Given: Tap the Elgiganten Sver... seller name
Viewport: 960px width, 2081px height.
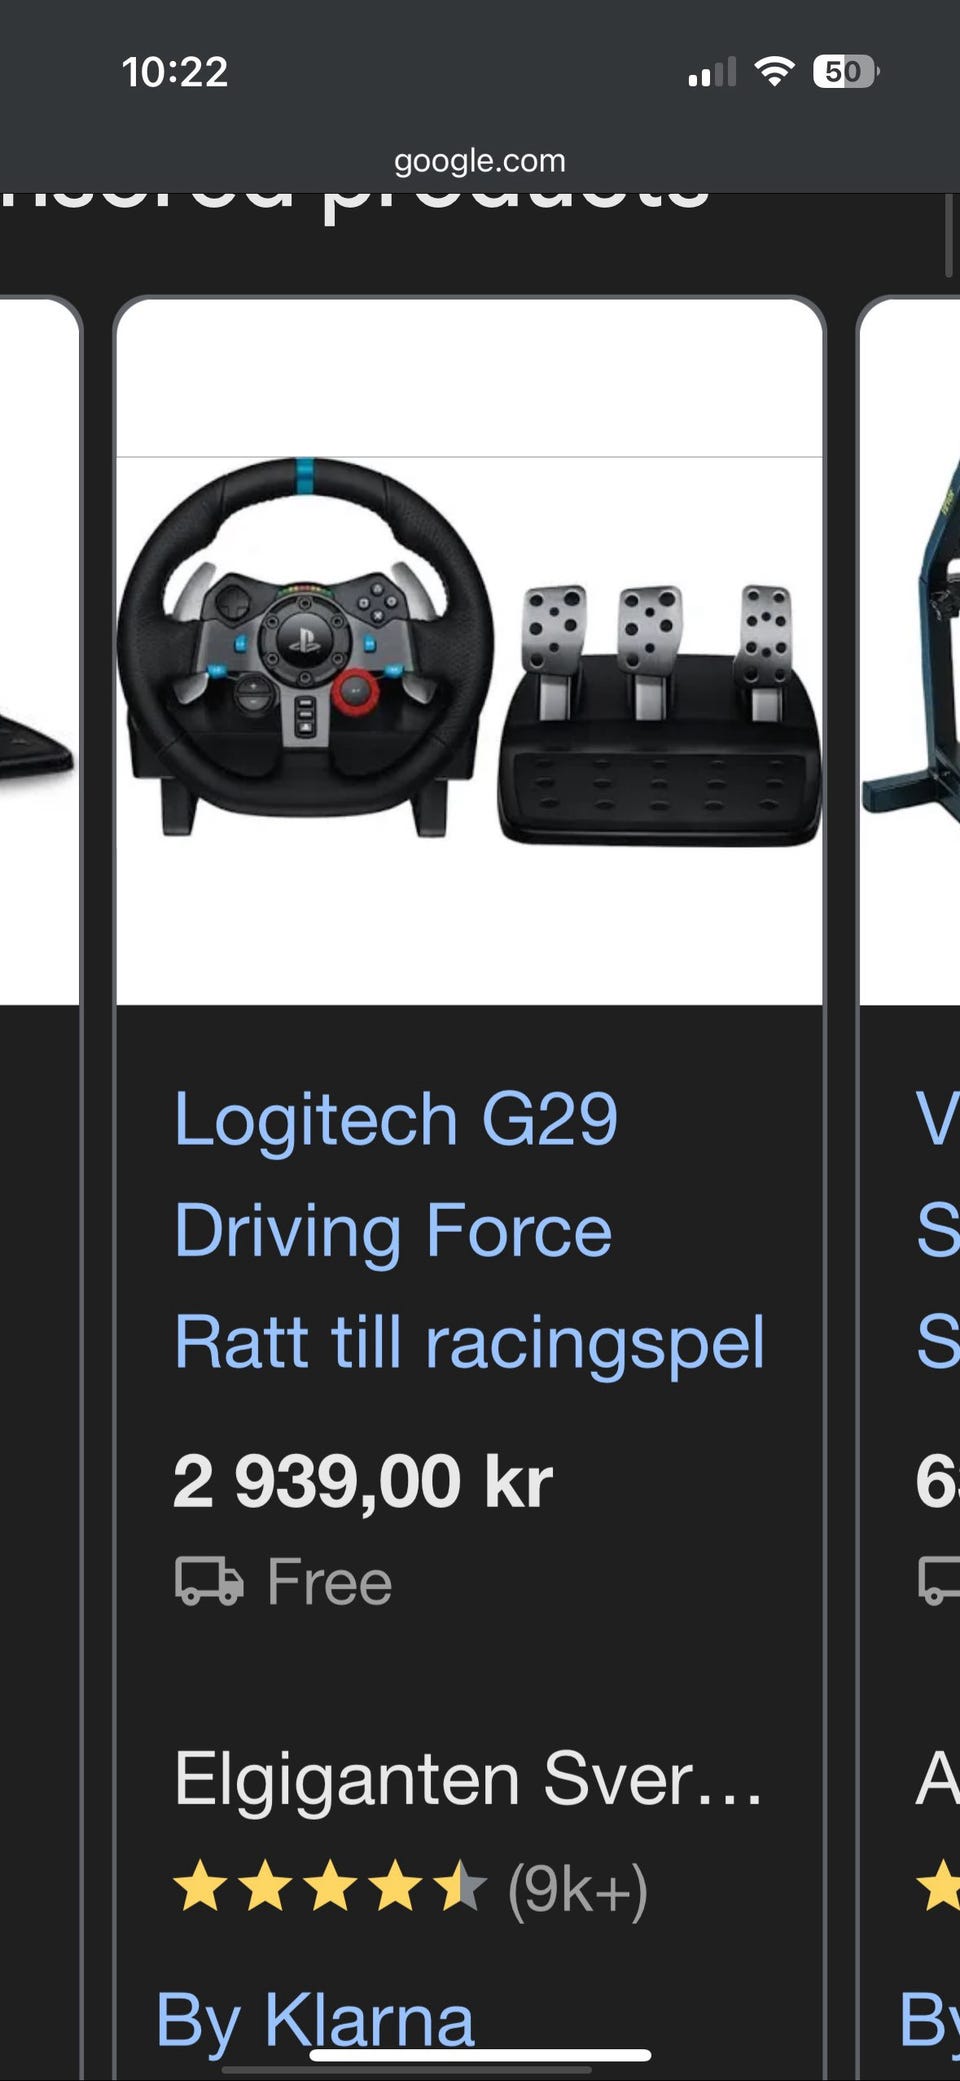Looking at the screenshot, I should tap(468, 1779).
